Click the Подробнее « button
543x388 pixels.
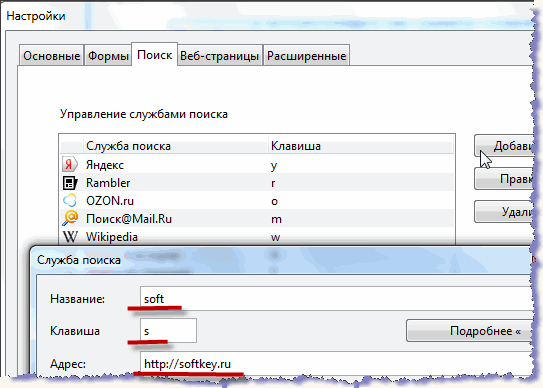coord(470,331)
